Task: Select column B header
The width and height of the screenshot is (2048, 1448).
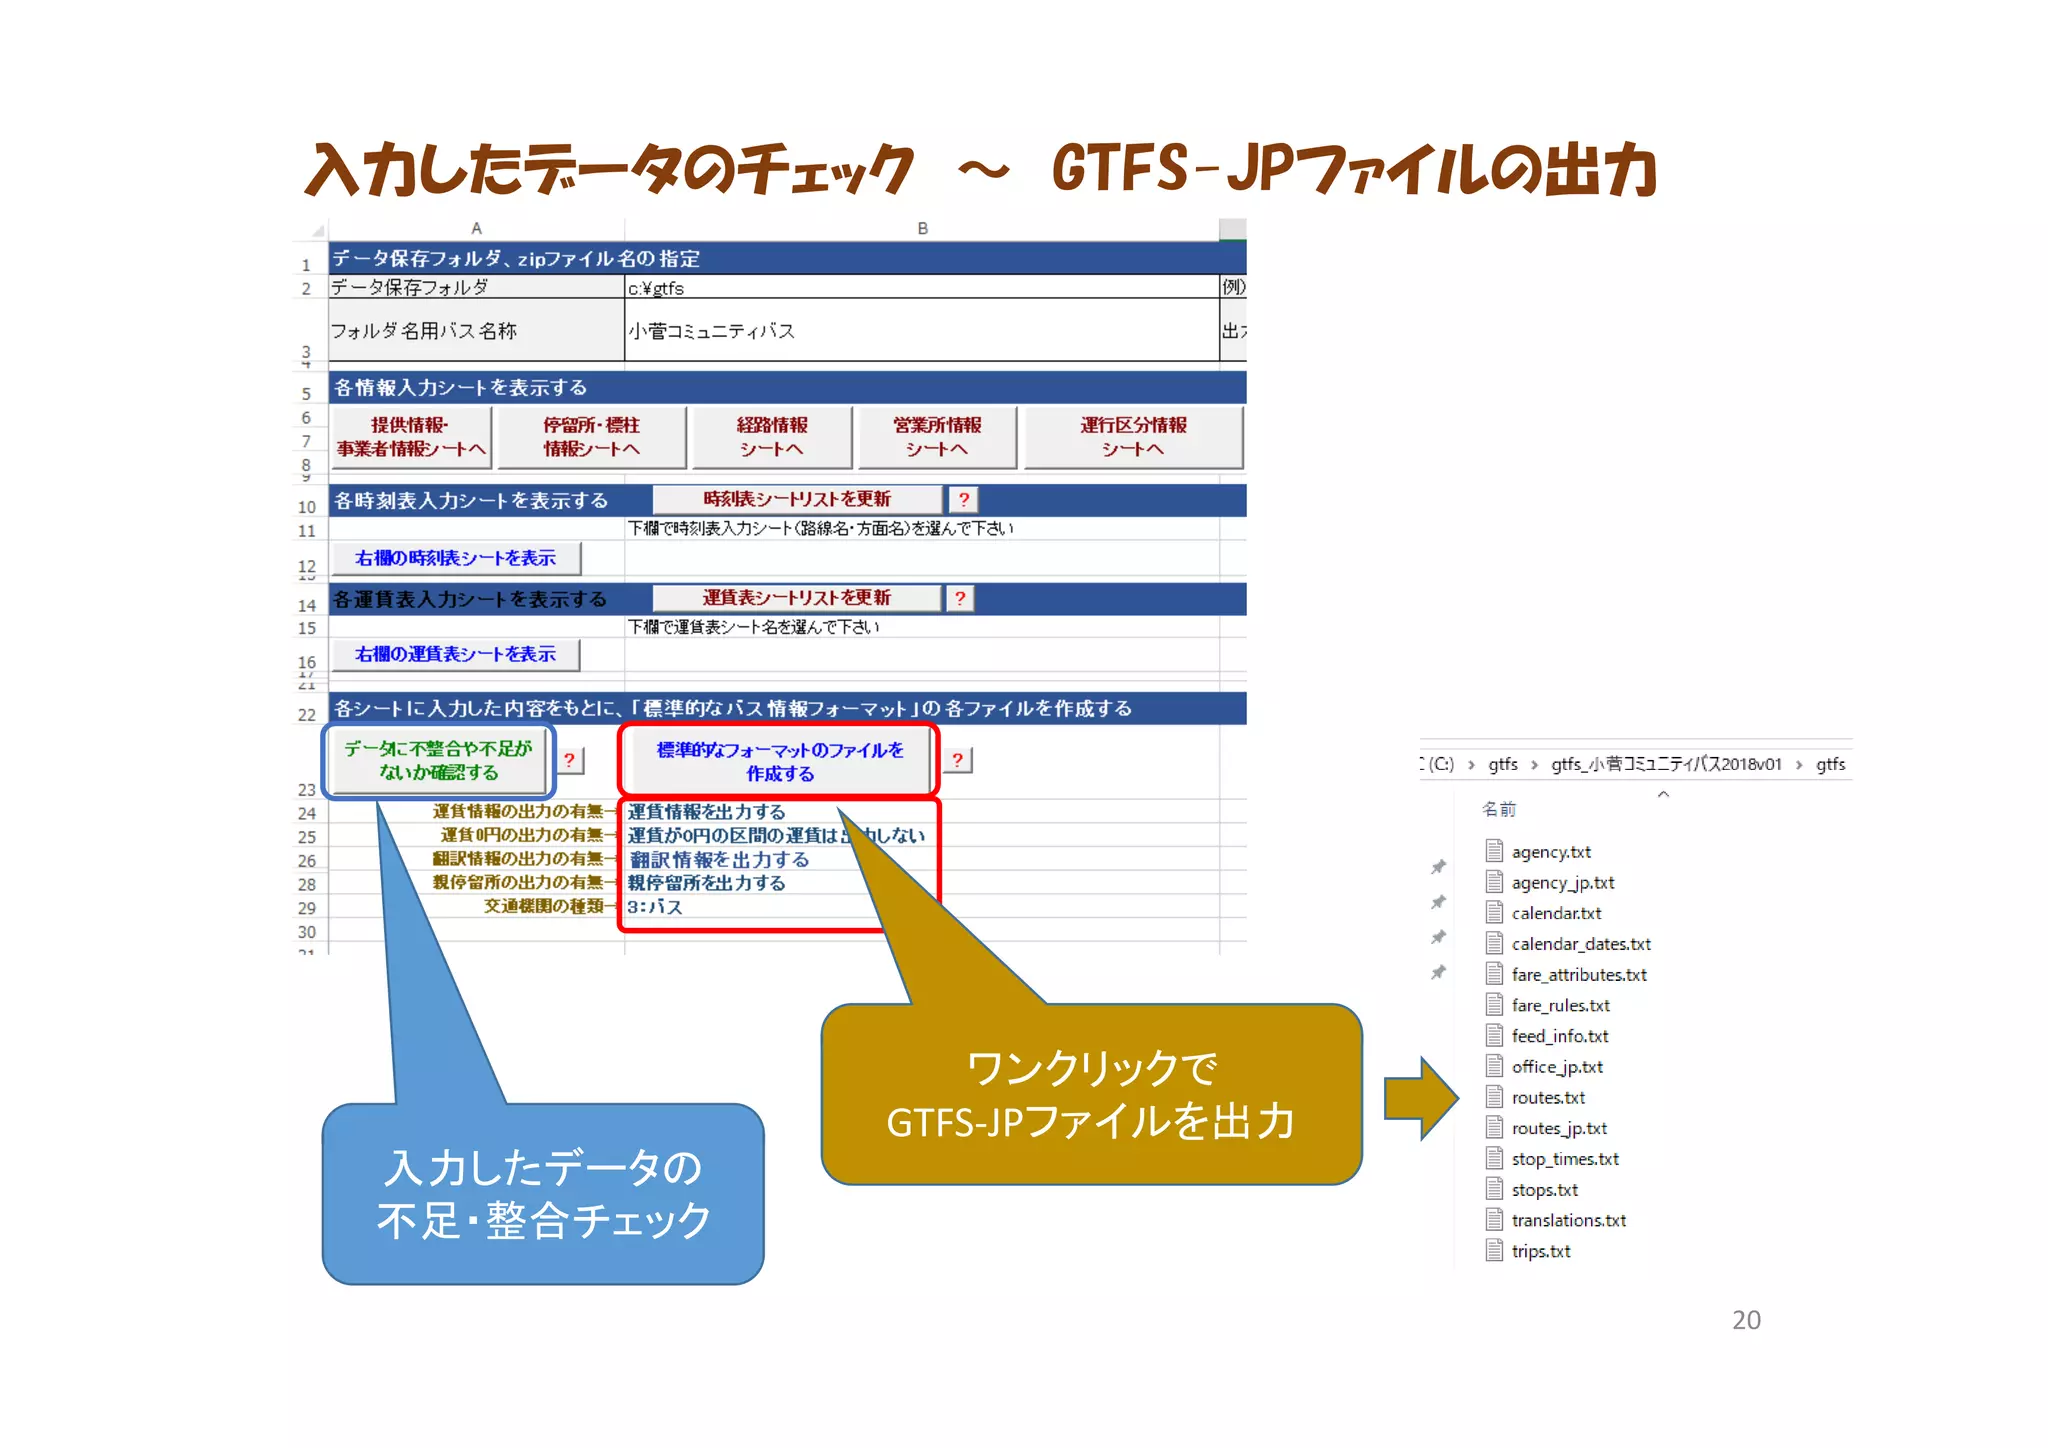Action: click(x=922, y=229)
